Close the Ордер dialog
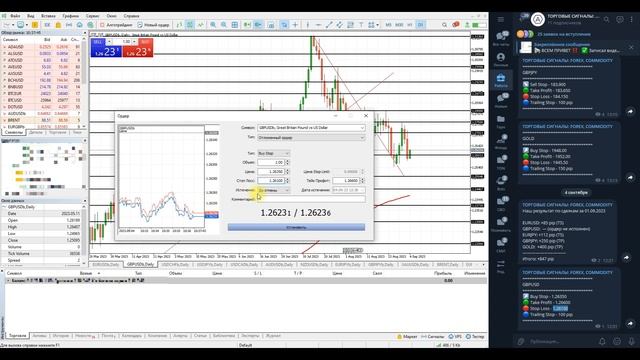The height and width of the screenshot is (360, 640). [366, 116]
